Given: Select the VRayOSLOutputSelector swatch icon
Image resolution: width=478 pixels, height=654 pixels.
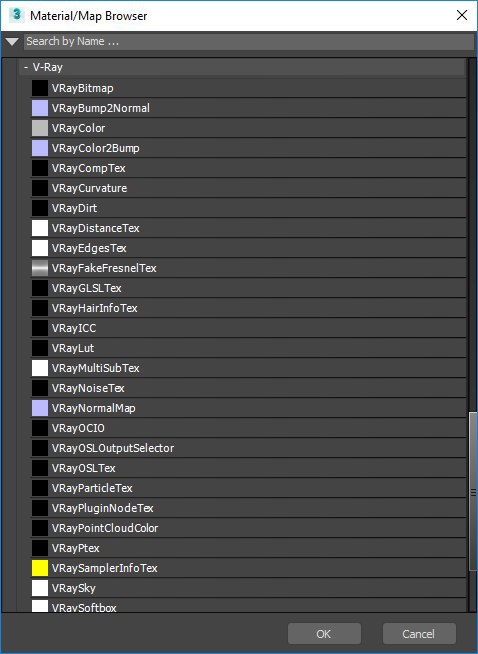Looking at the screenshot, I should [40, 448].
